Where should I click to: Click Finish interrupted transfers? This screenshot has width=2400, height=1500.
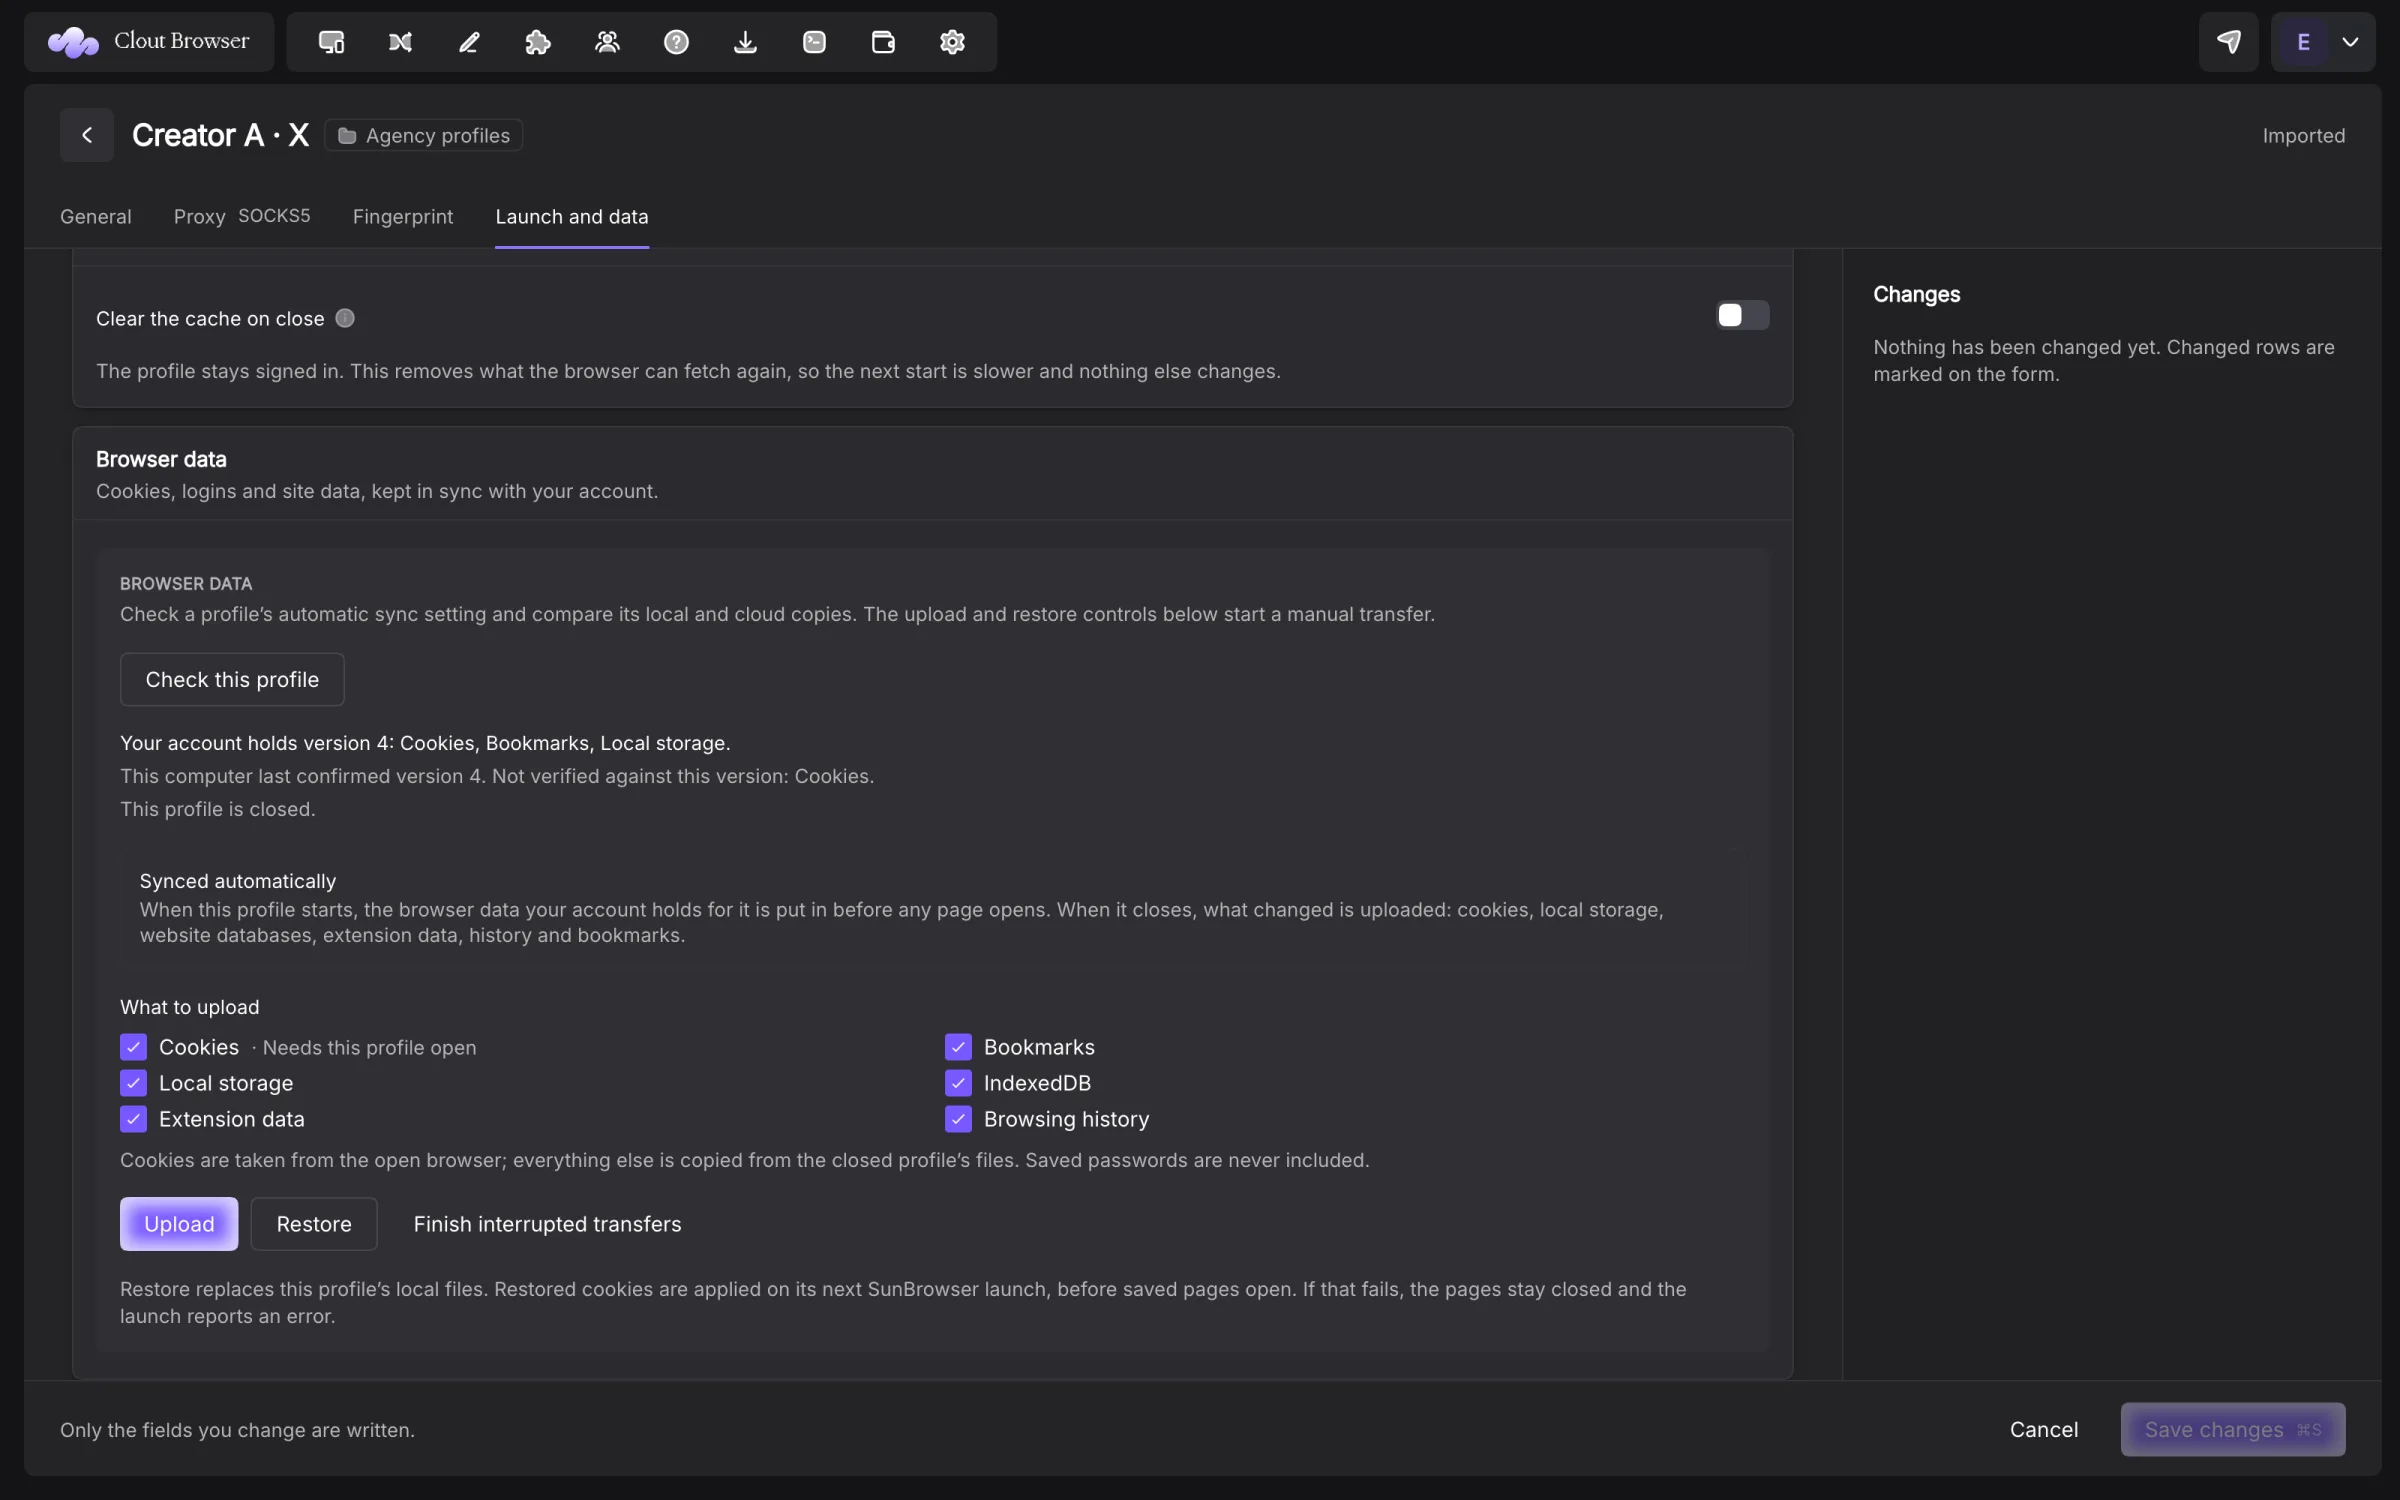547,1224
